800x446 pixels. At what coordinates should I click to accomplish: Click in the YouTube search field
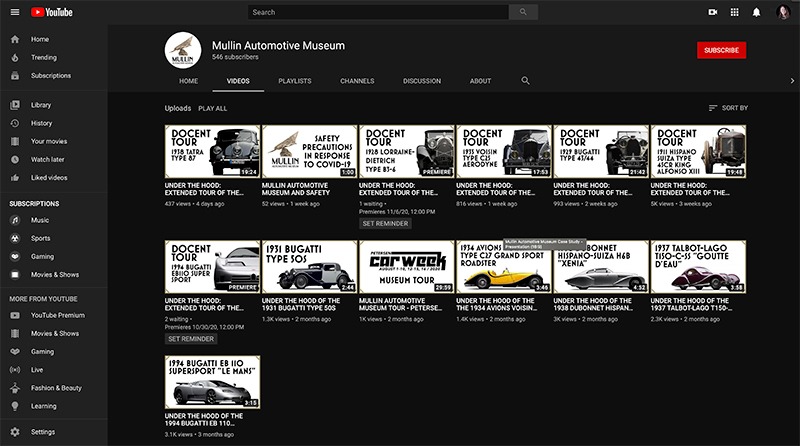[378, 12]
